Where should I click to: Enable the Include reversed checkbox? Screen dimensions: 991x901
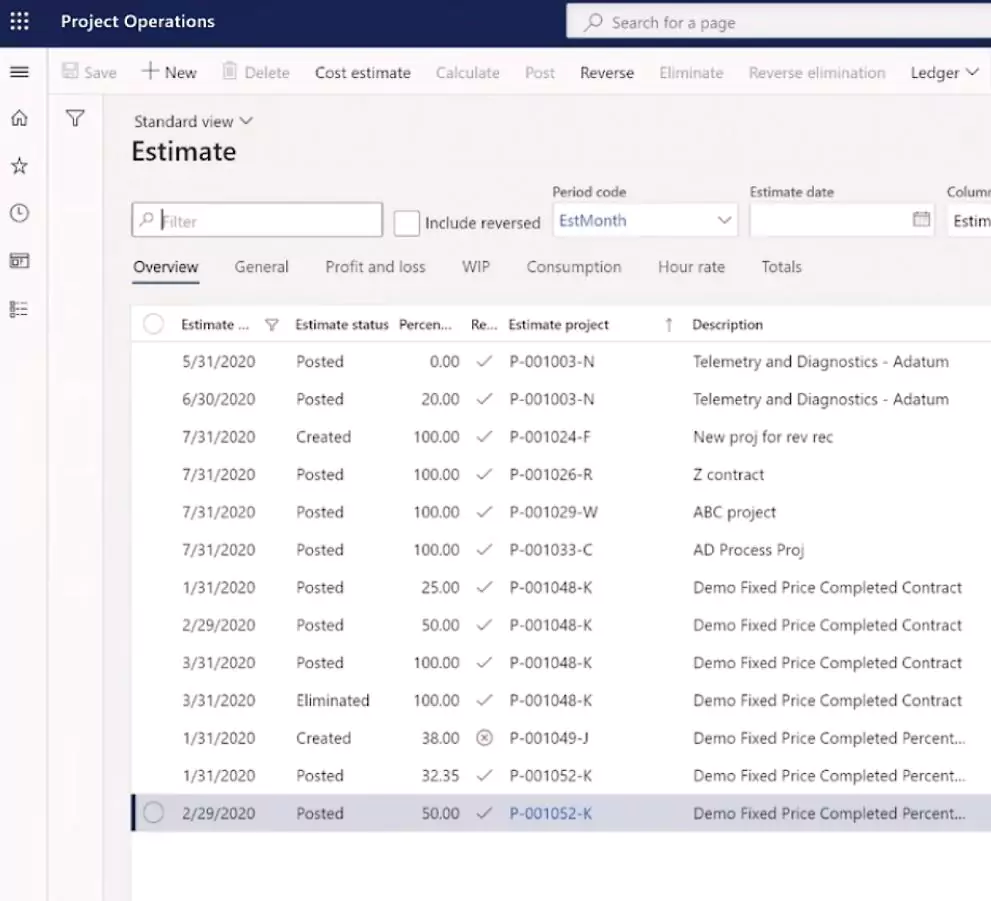(x=406, y=223)
